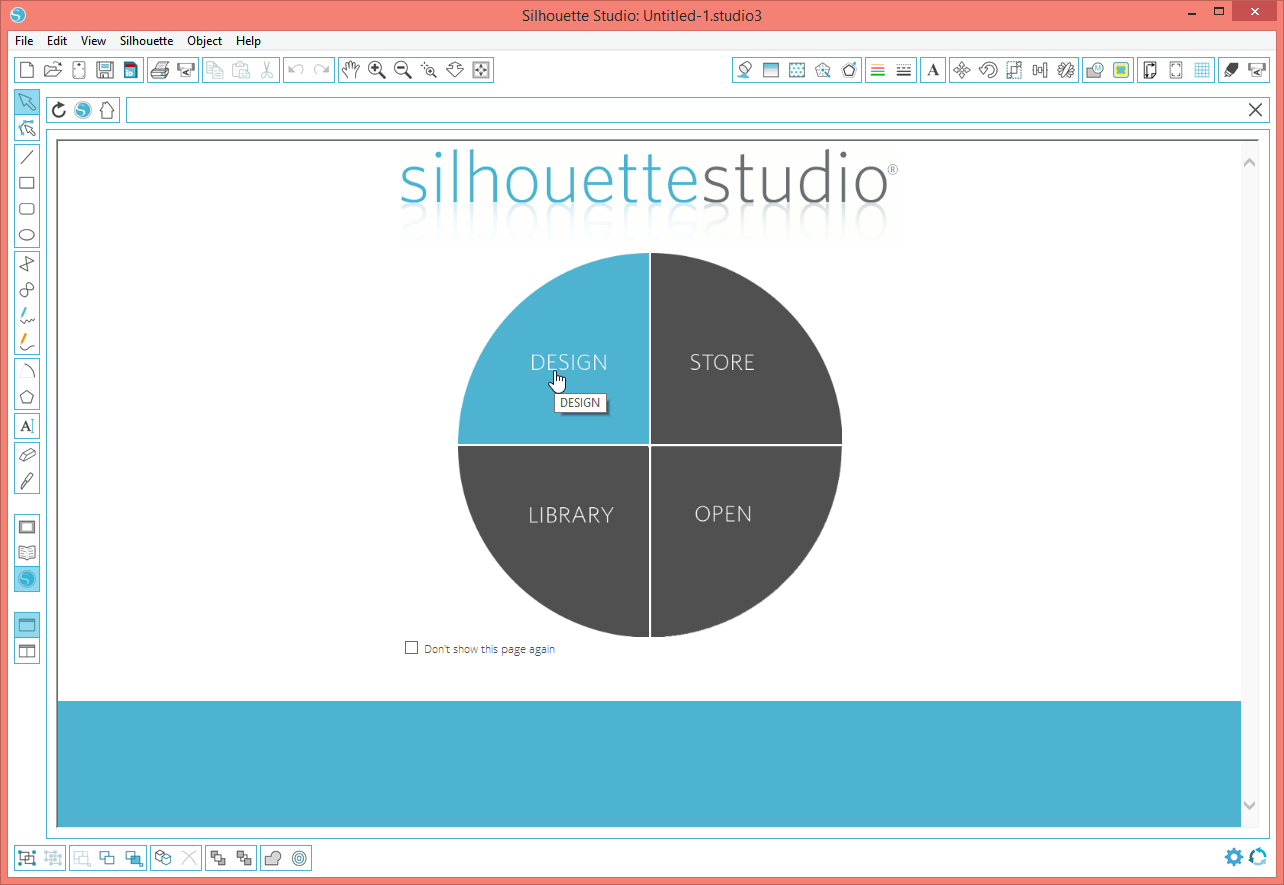Check the Don't show this page again box
The height and width of the screenshot is (885, 1284).
pos(411,647)
